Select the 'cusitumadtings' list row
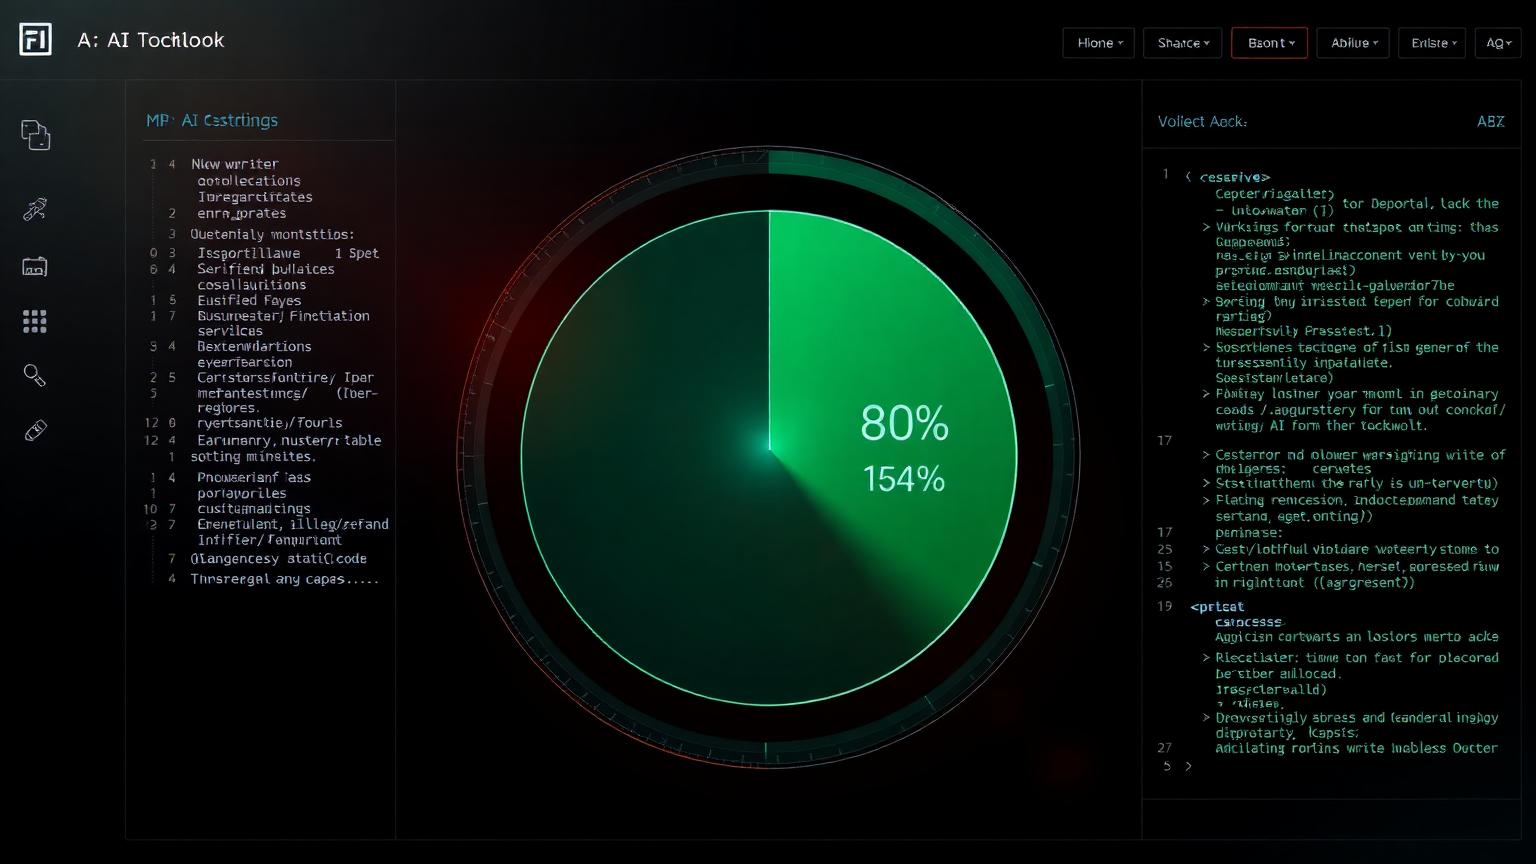Viewport: 1536px width, 864px height. tap(254, 509)
